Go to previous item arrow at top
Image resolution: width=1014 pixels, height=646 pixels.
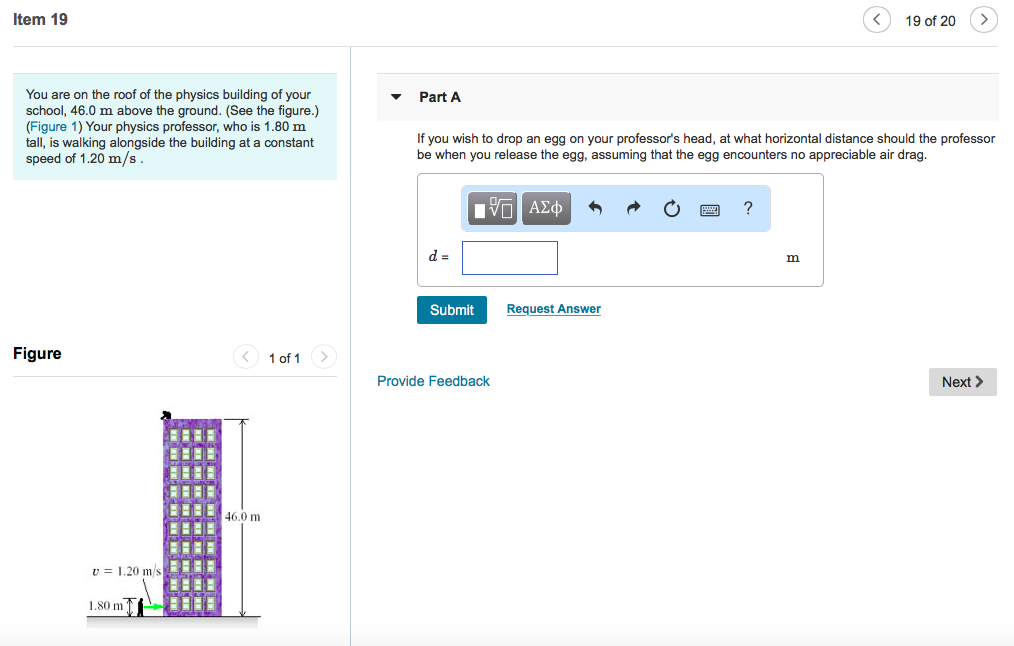[877, 20]
